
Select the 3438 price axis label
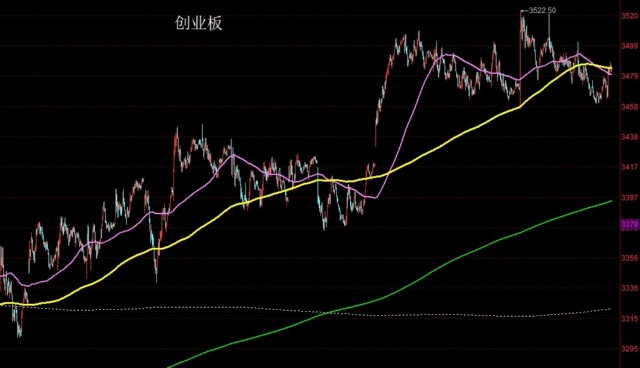click(629, 137)
